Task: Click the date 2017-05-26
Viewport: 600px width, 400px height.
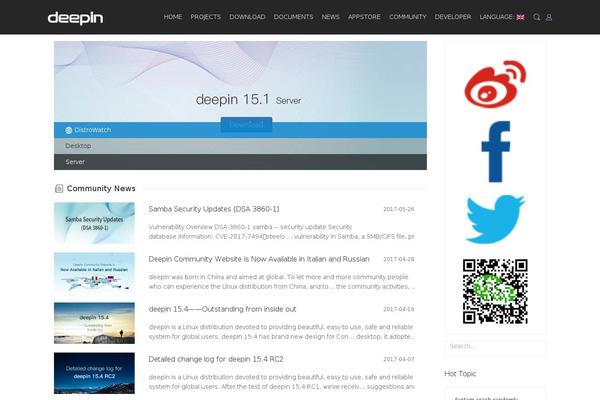Action: point(399,209)
